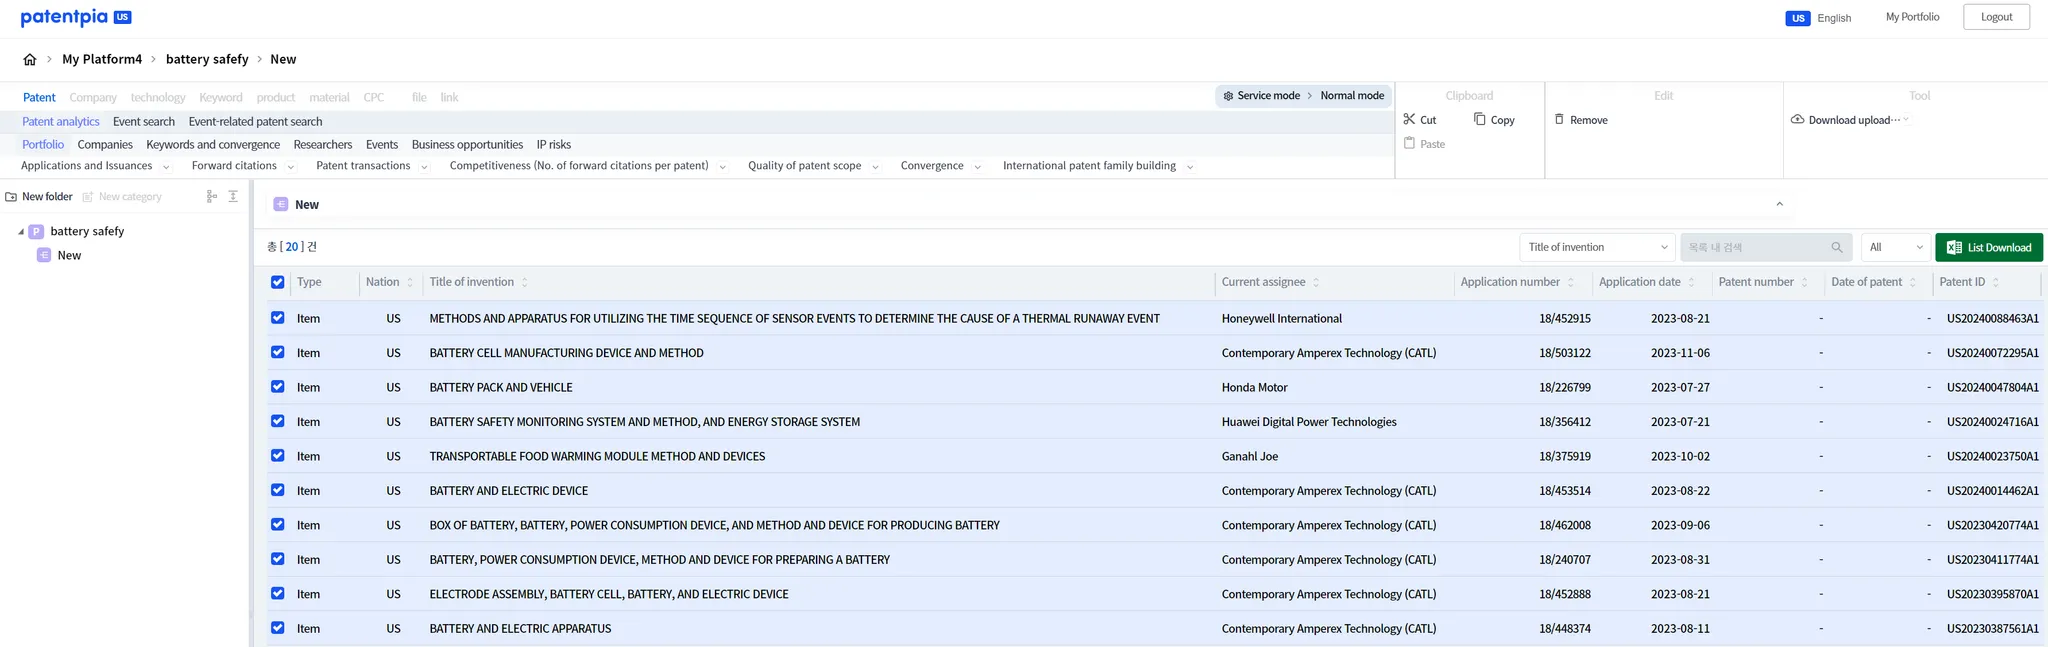Click the Service mode gear icon
This screenshot has width=2048, height=647.
click(x=1228, y=96)
